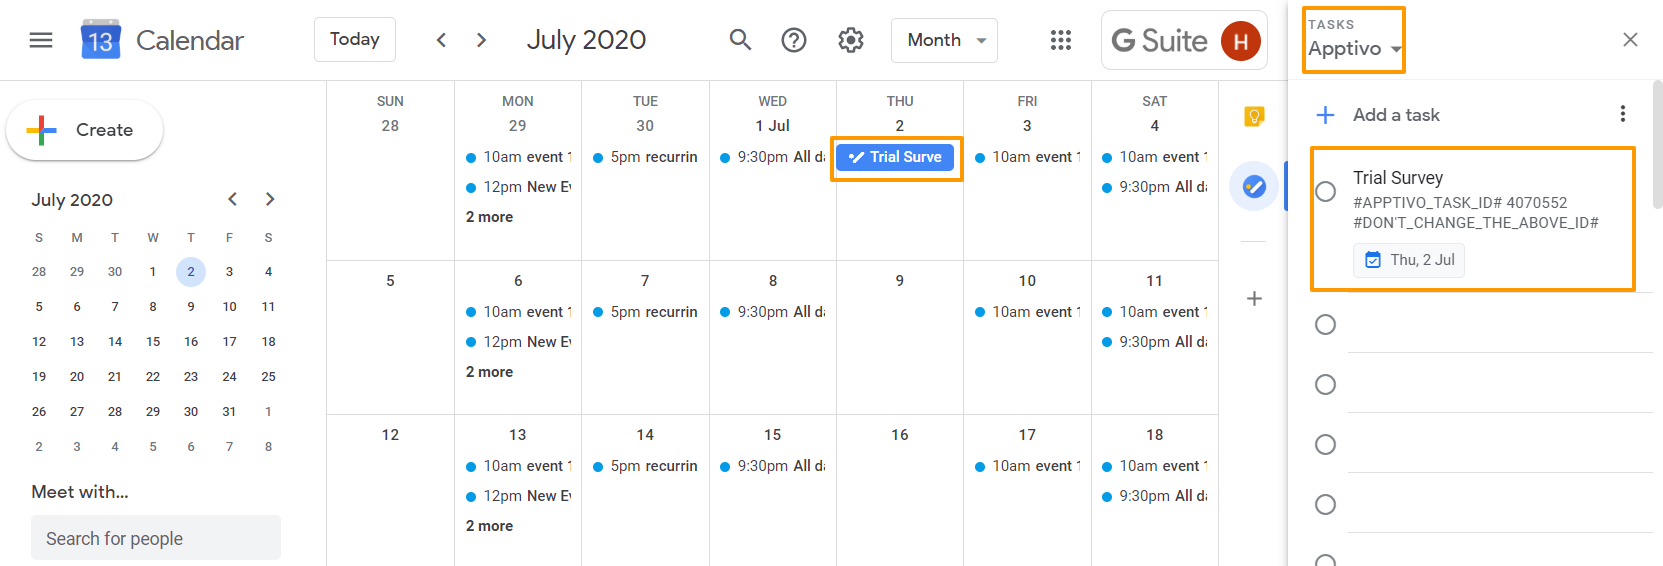This screenshot has height=566, width=1663.
Task: Click the Today button
Action: click(355, 39)
